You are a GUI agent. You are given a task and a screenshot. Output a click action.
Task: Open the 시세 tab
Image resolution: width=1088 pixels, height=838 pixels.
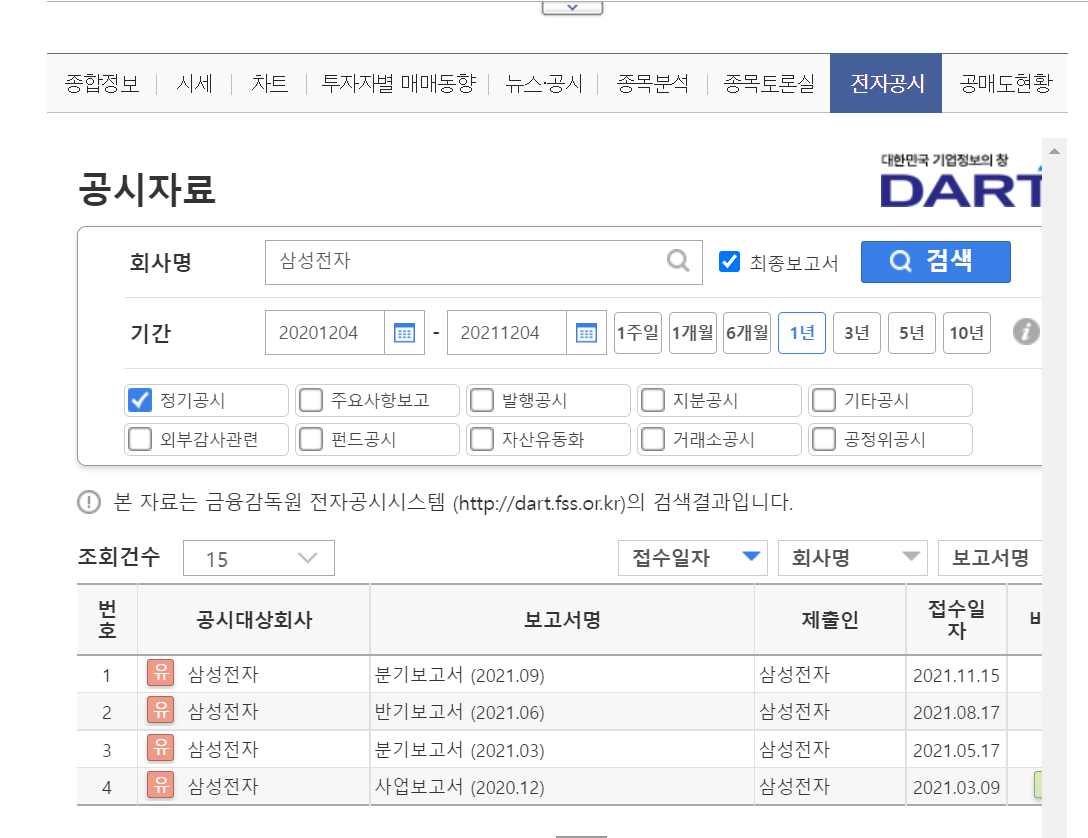pos(194,83)
